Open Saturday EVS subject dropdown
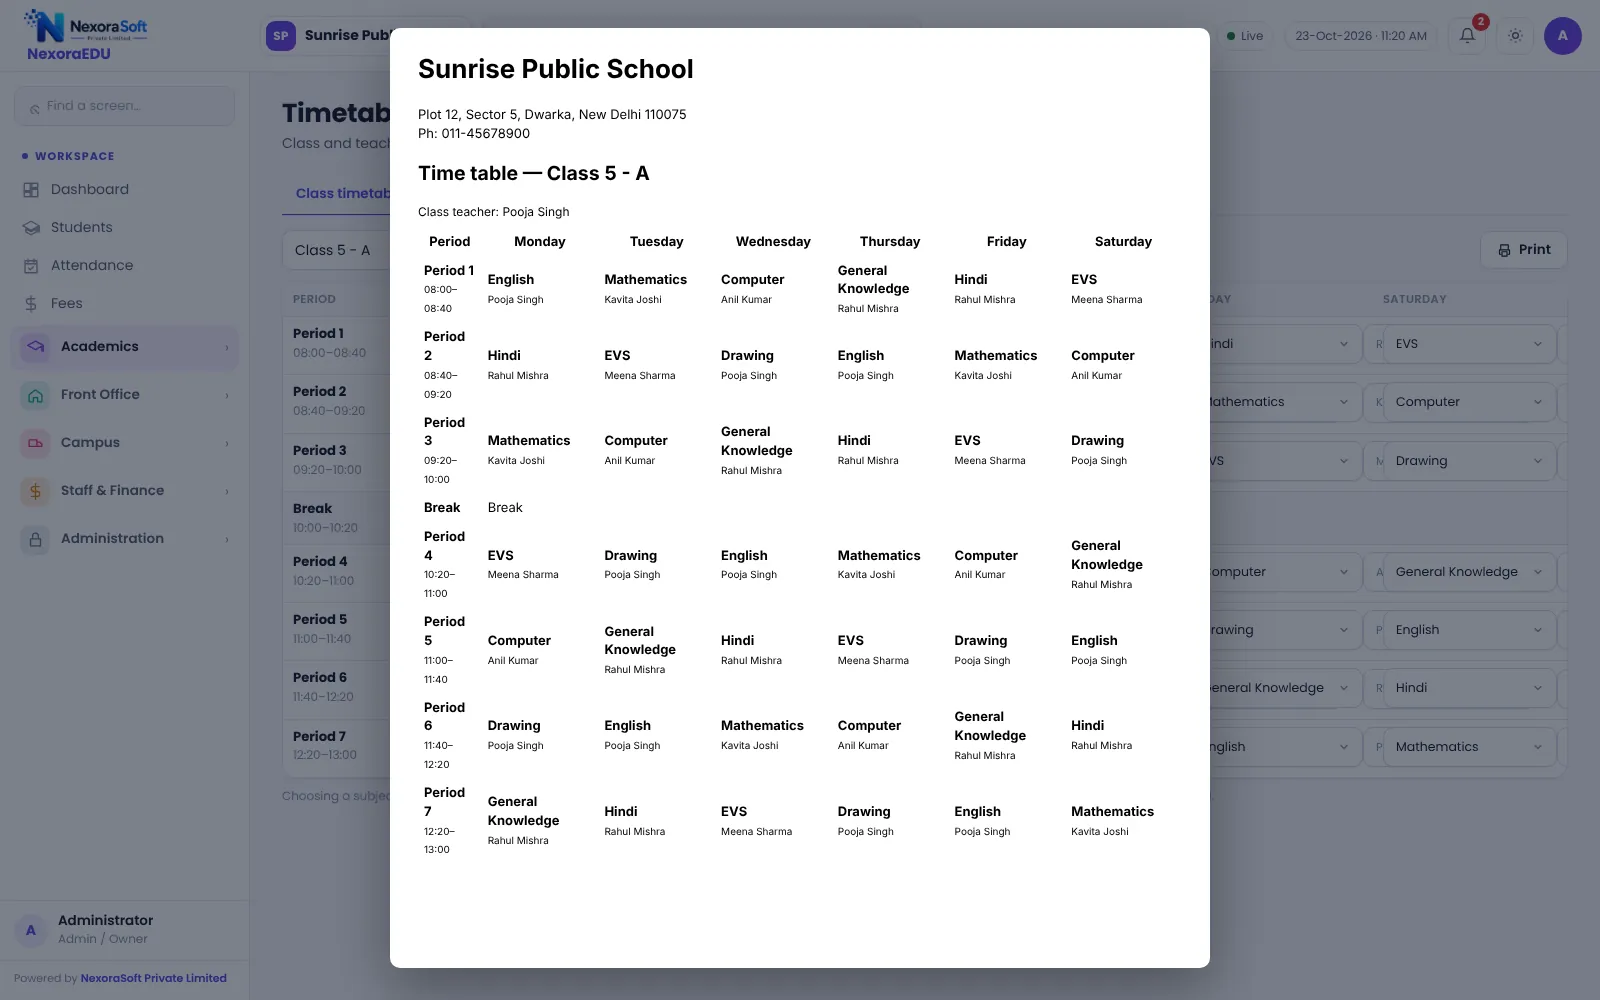This screenshot has width=1600, height=1000. point(1470,344)
